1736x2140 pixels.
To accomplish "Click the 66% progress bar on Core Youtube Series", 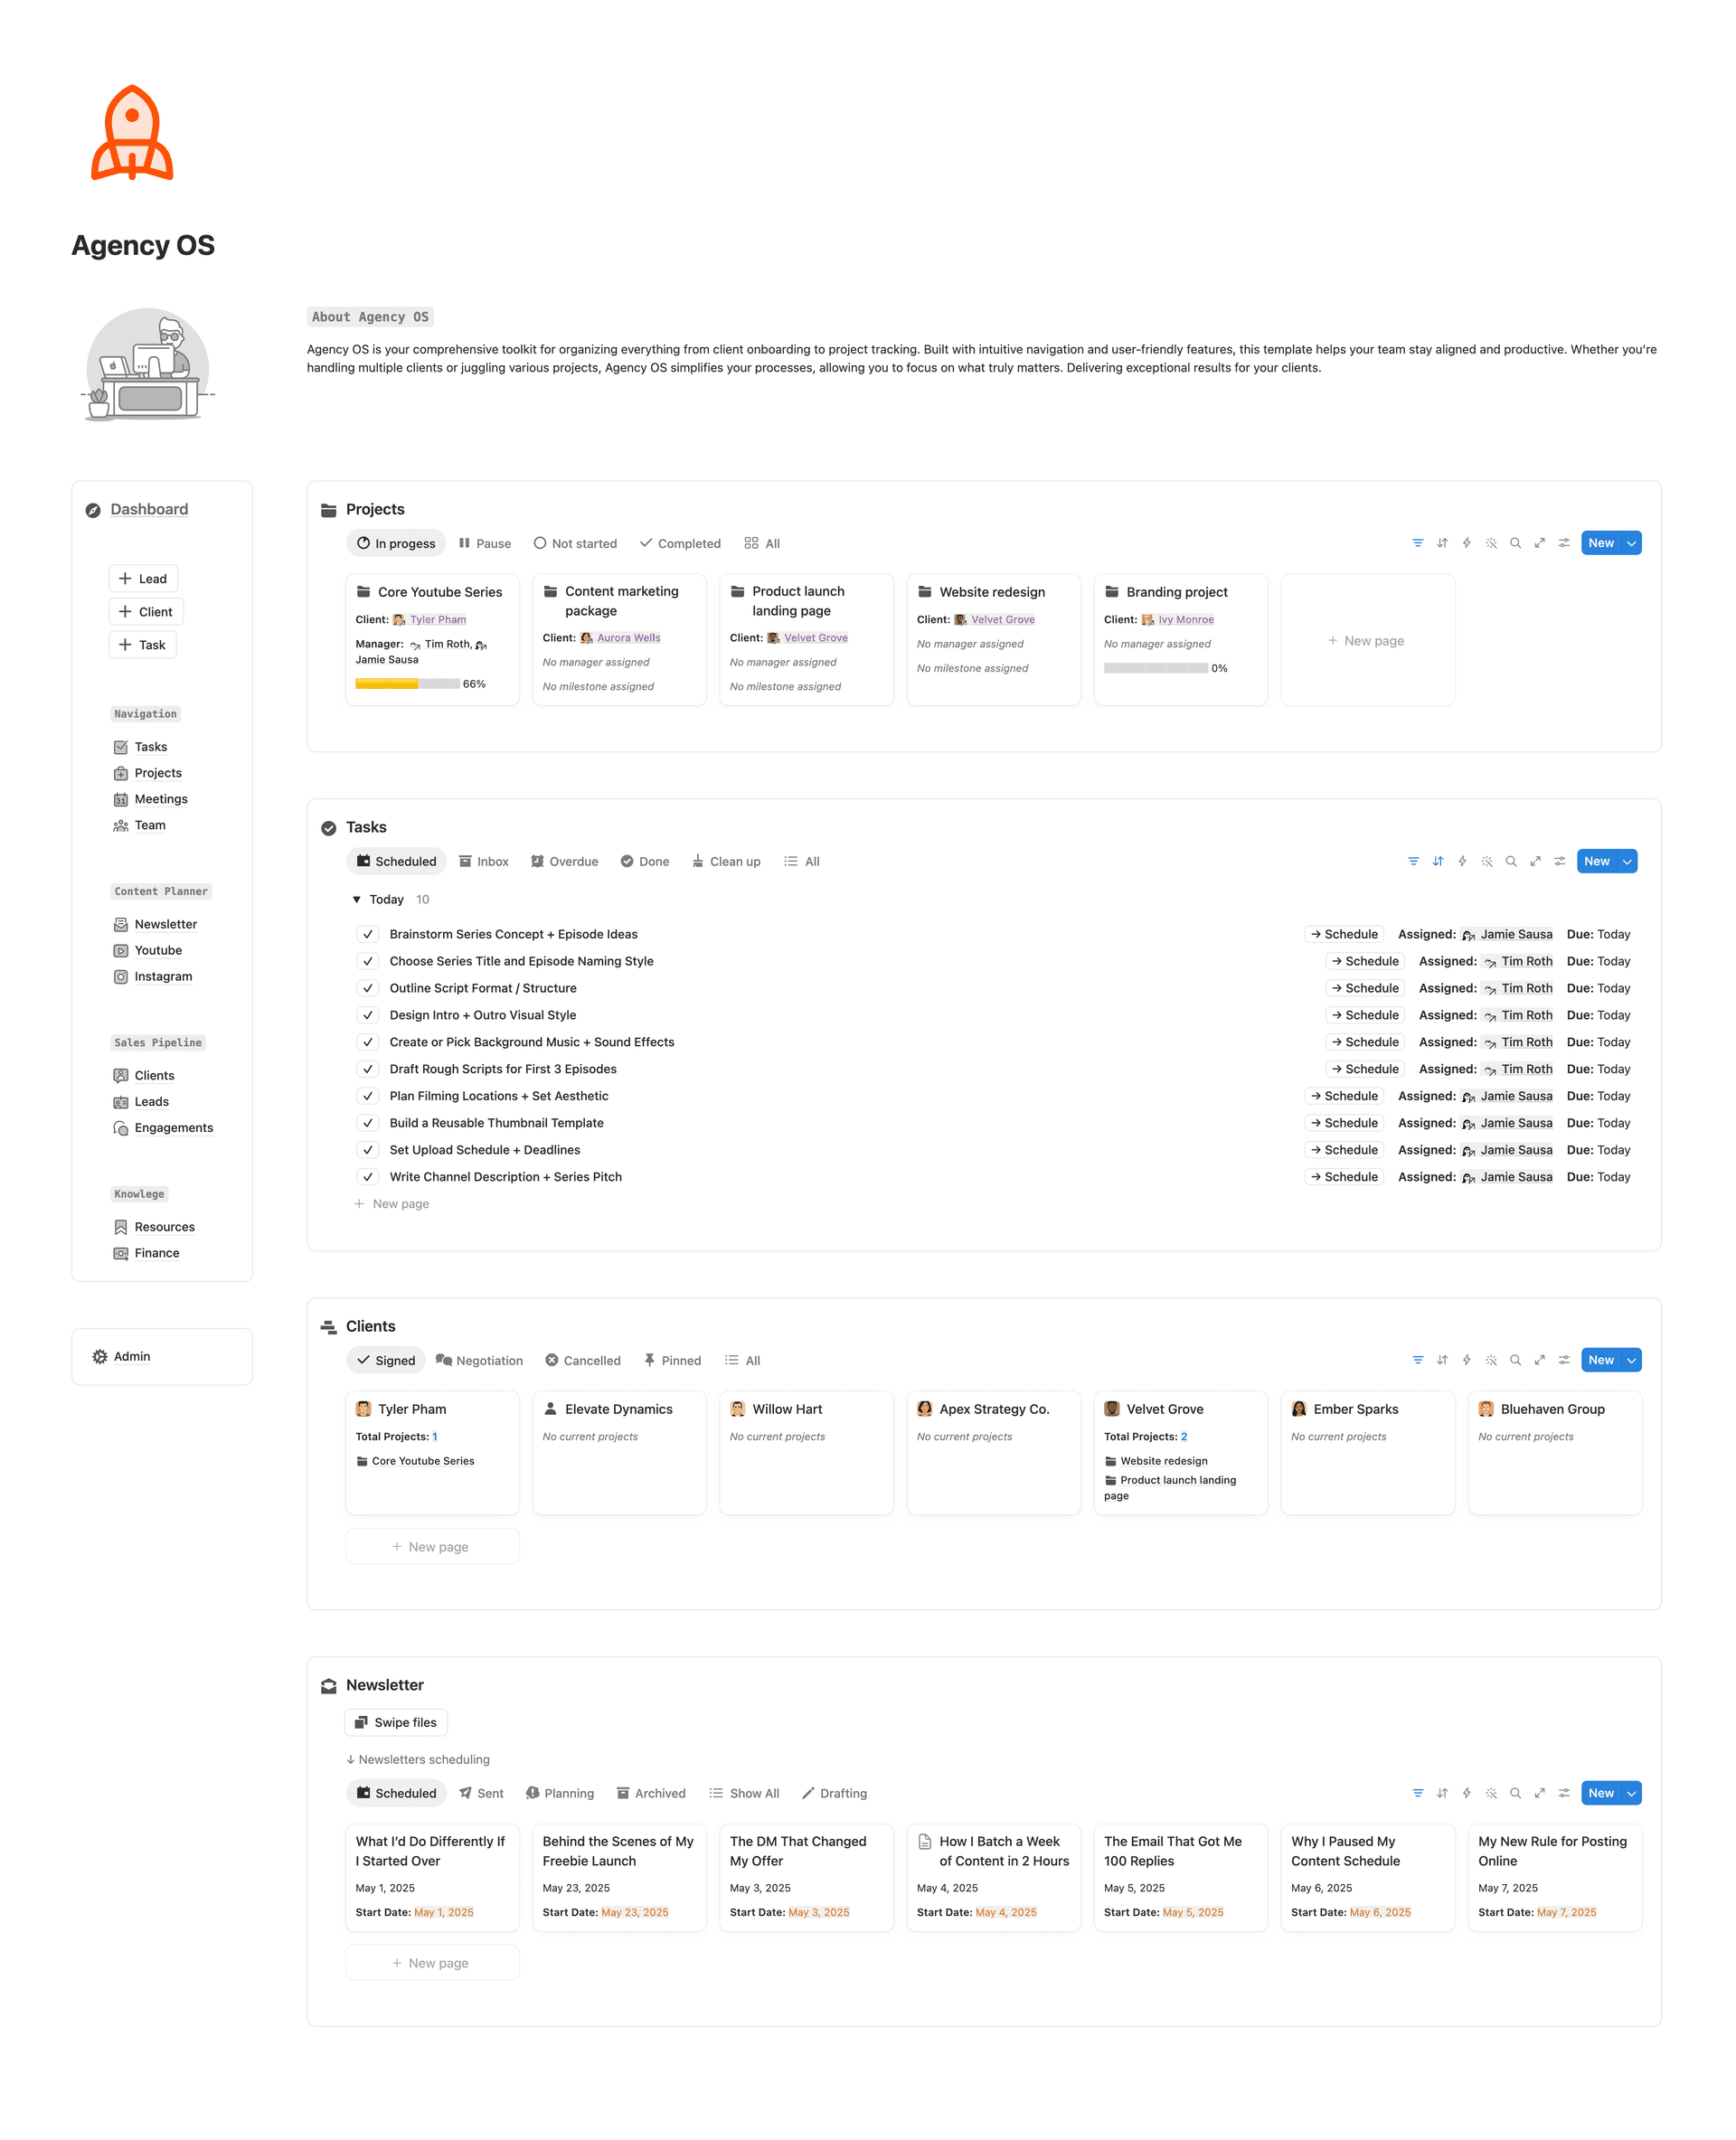I will pos(408,684).
